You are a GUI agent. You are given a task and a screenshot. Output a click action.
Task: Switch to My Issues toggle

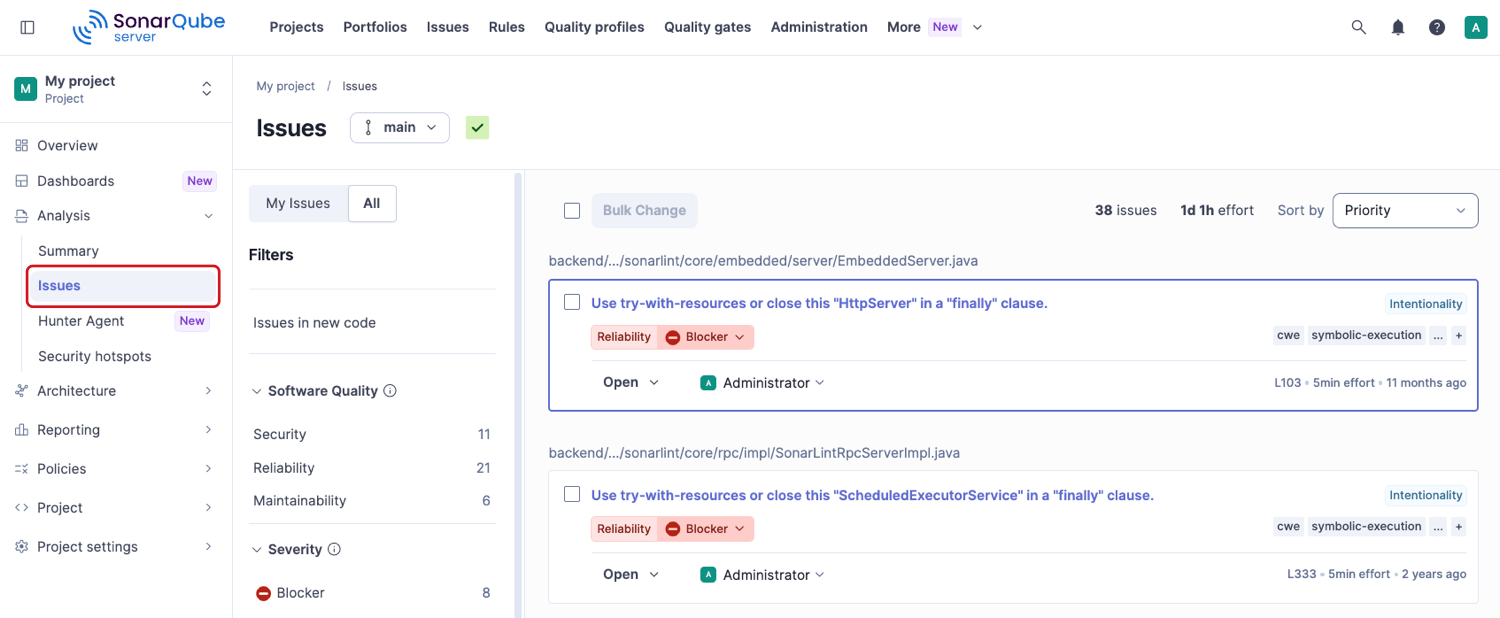pos(298,203)
